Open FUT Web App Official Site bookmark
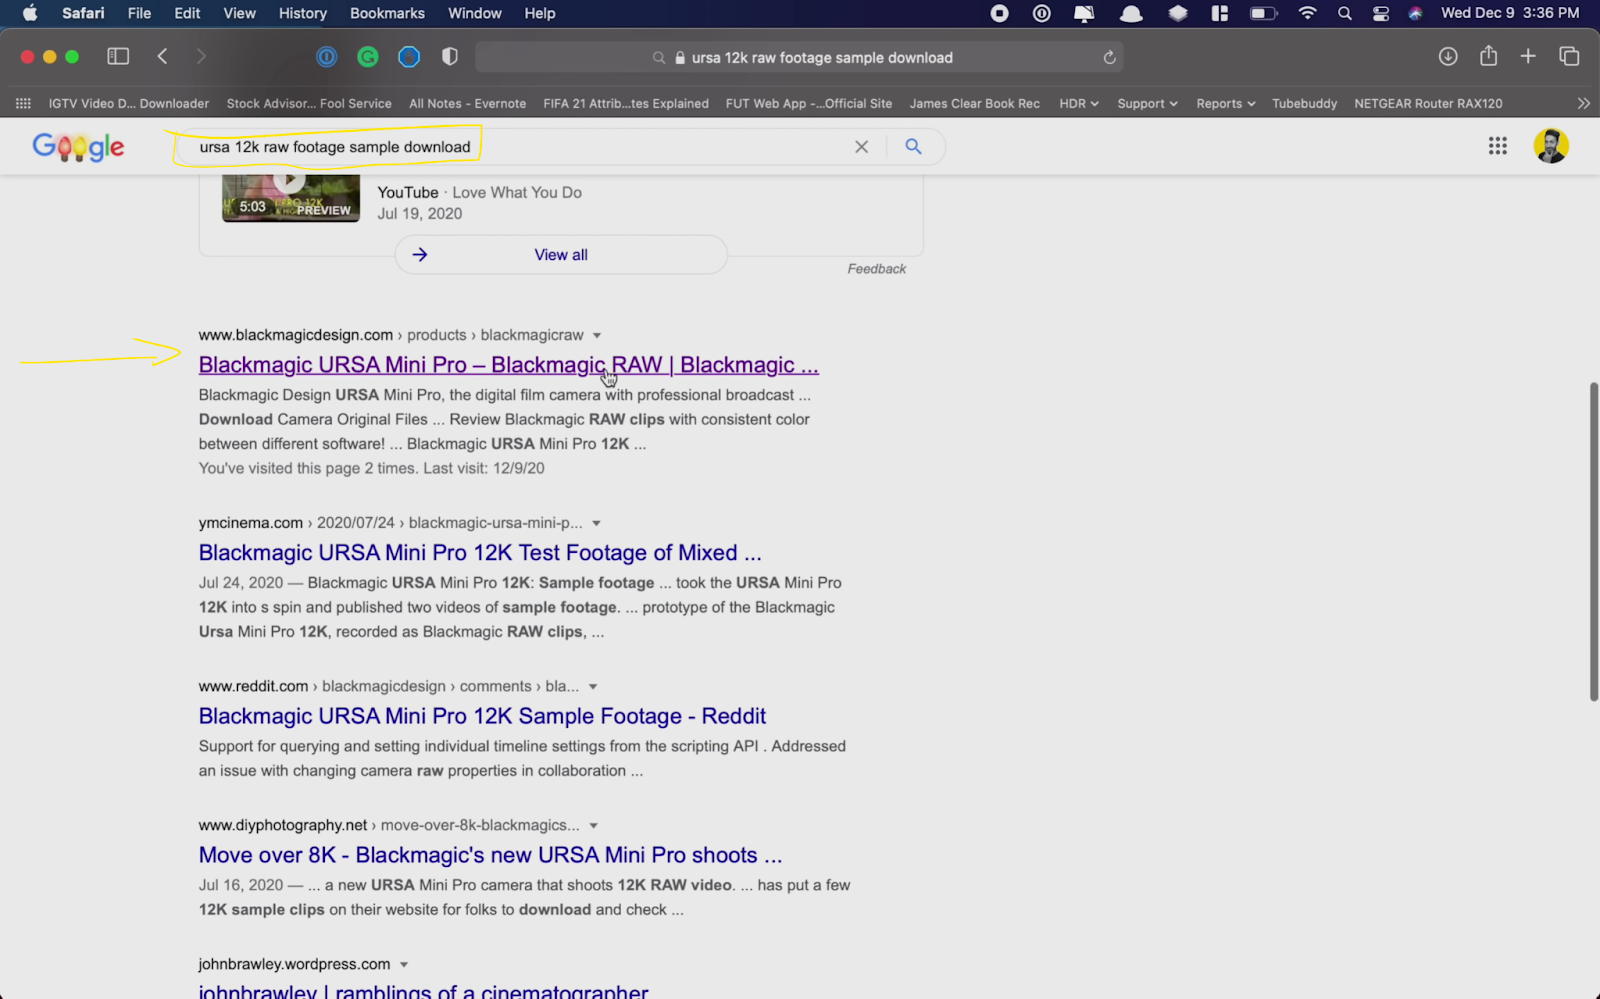 click(x=809, y=103)
